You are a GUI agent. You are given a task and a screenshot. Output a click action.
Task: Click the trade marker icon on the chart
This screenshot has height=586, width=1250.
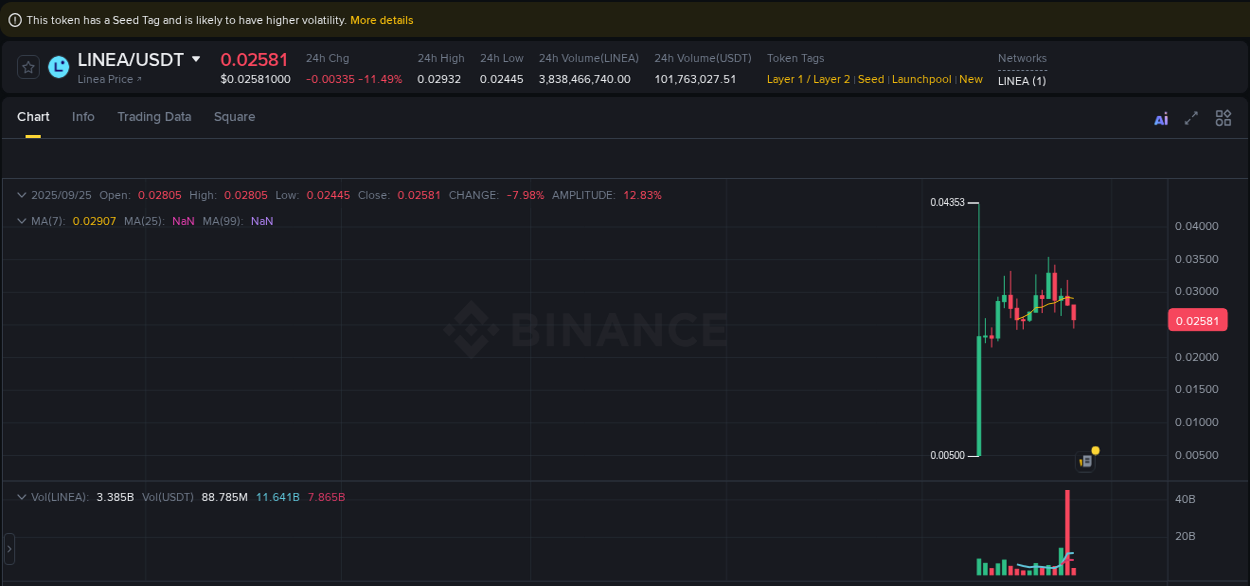(x=1086, y=460)
